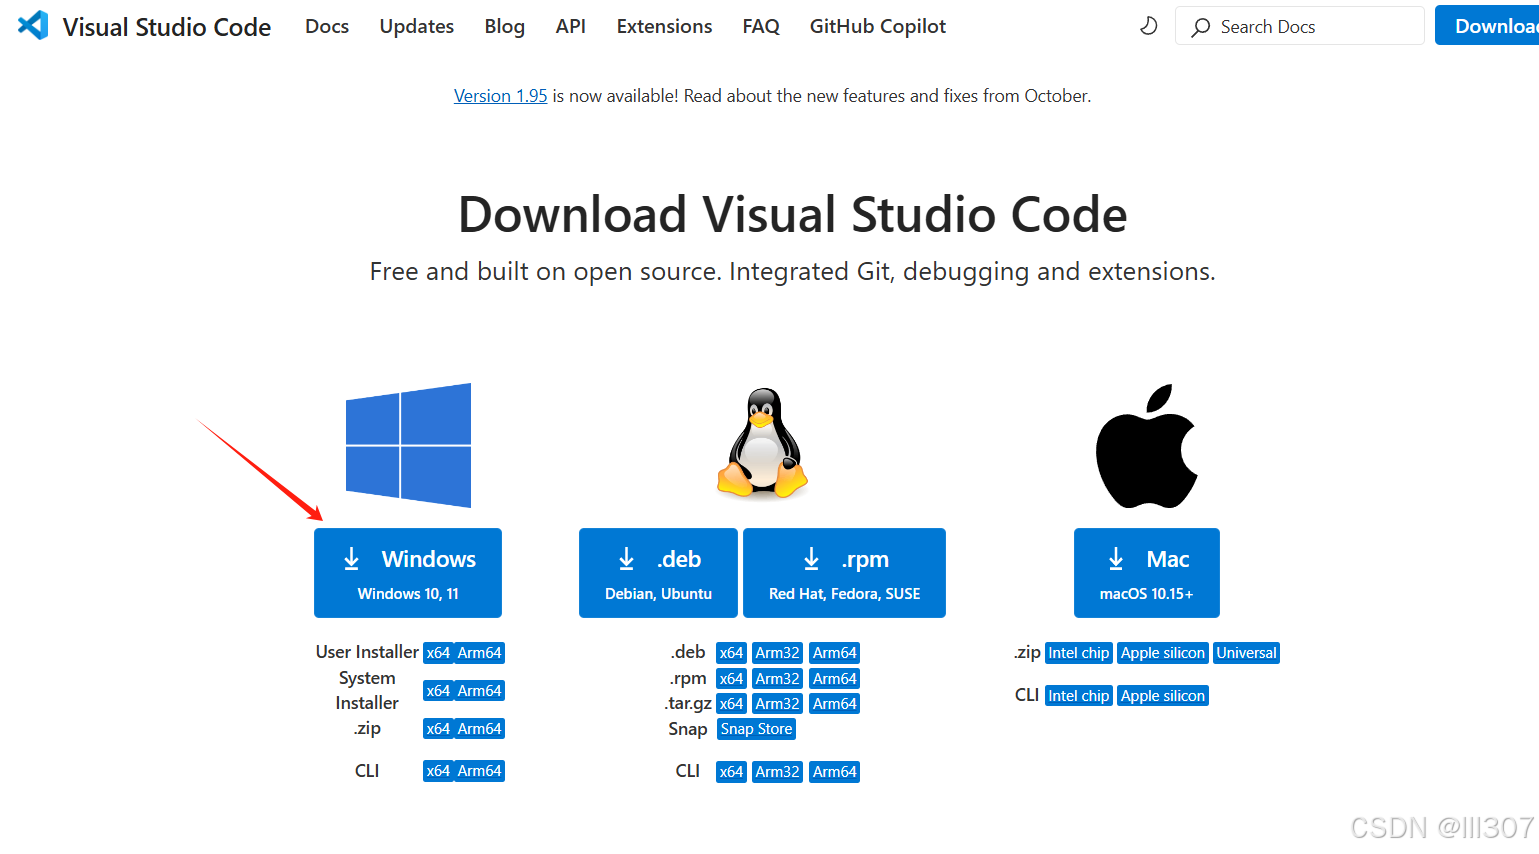Click Linux .rpm x64 link
The image size is (1539, 854).
pyautogui.click(x=732, y=679)
